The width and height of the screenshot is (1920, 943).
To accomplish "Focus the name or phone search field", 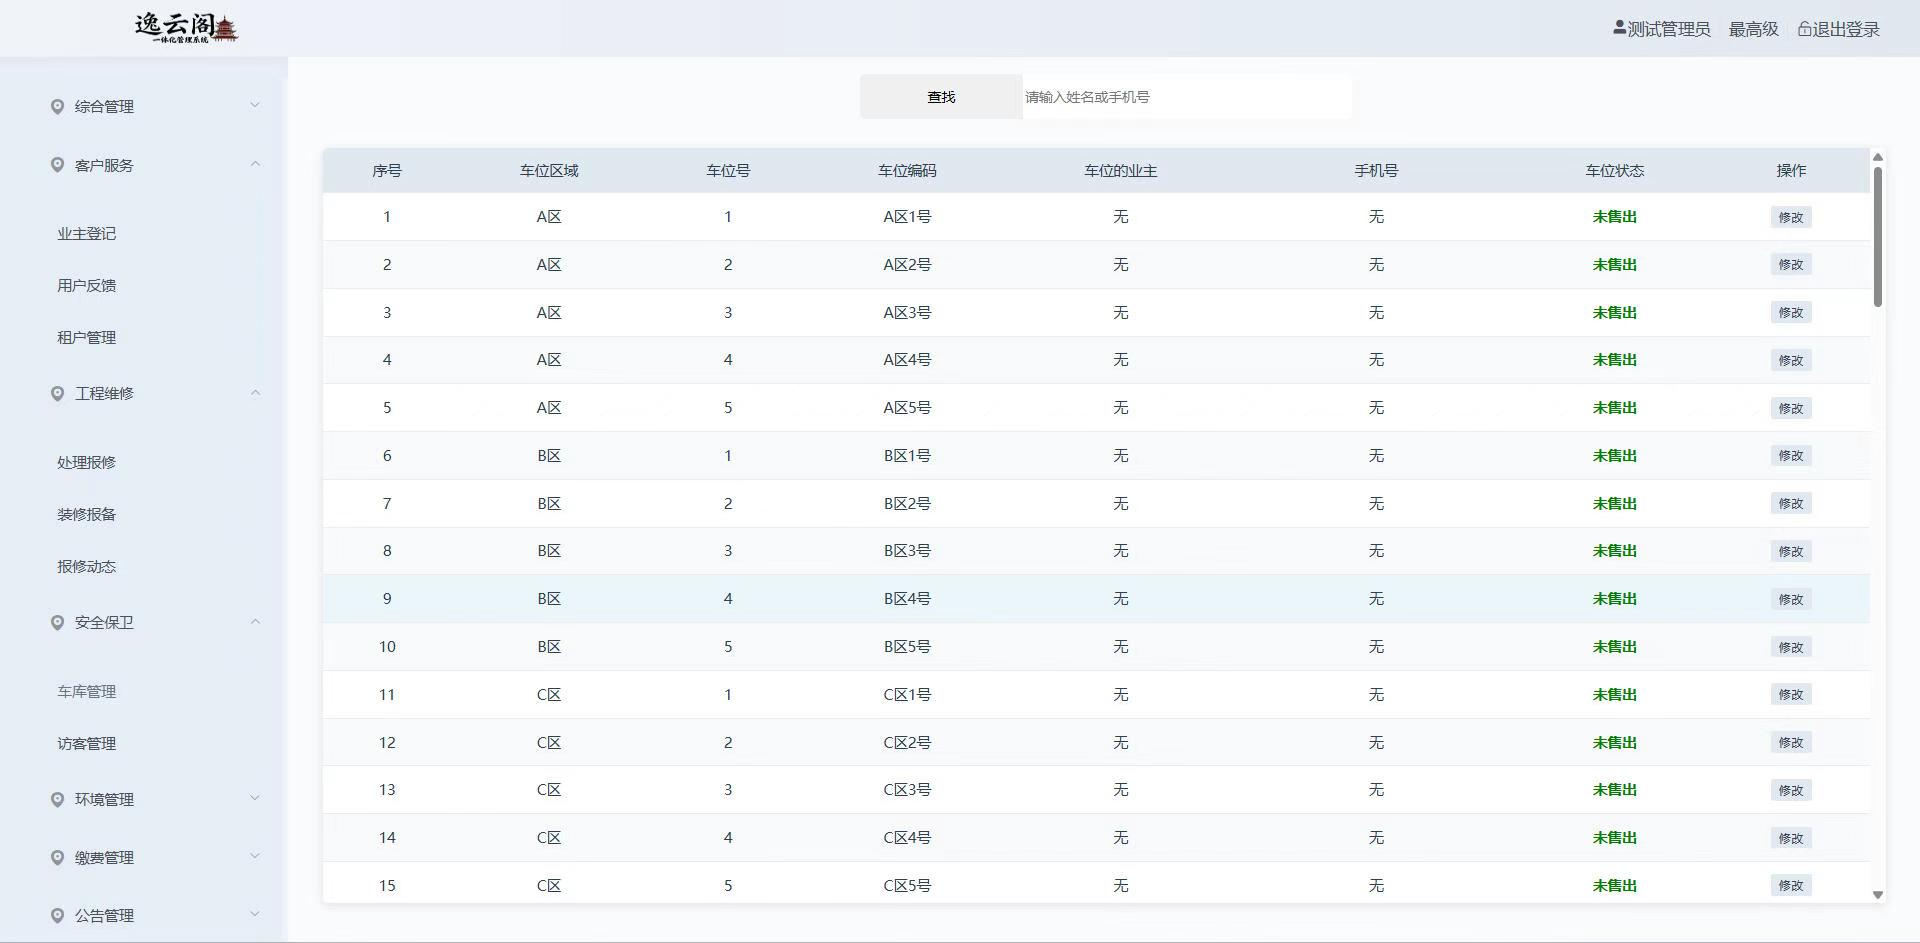I will (x=1185, y=97).
